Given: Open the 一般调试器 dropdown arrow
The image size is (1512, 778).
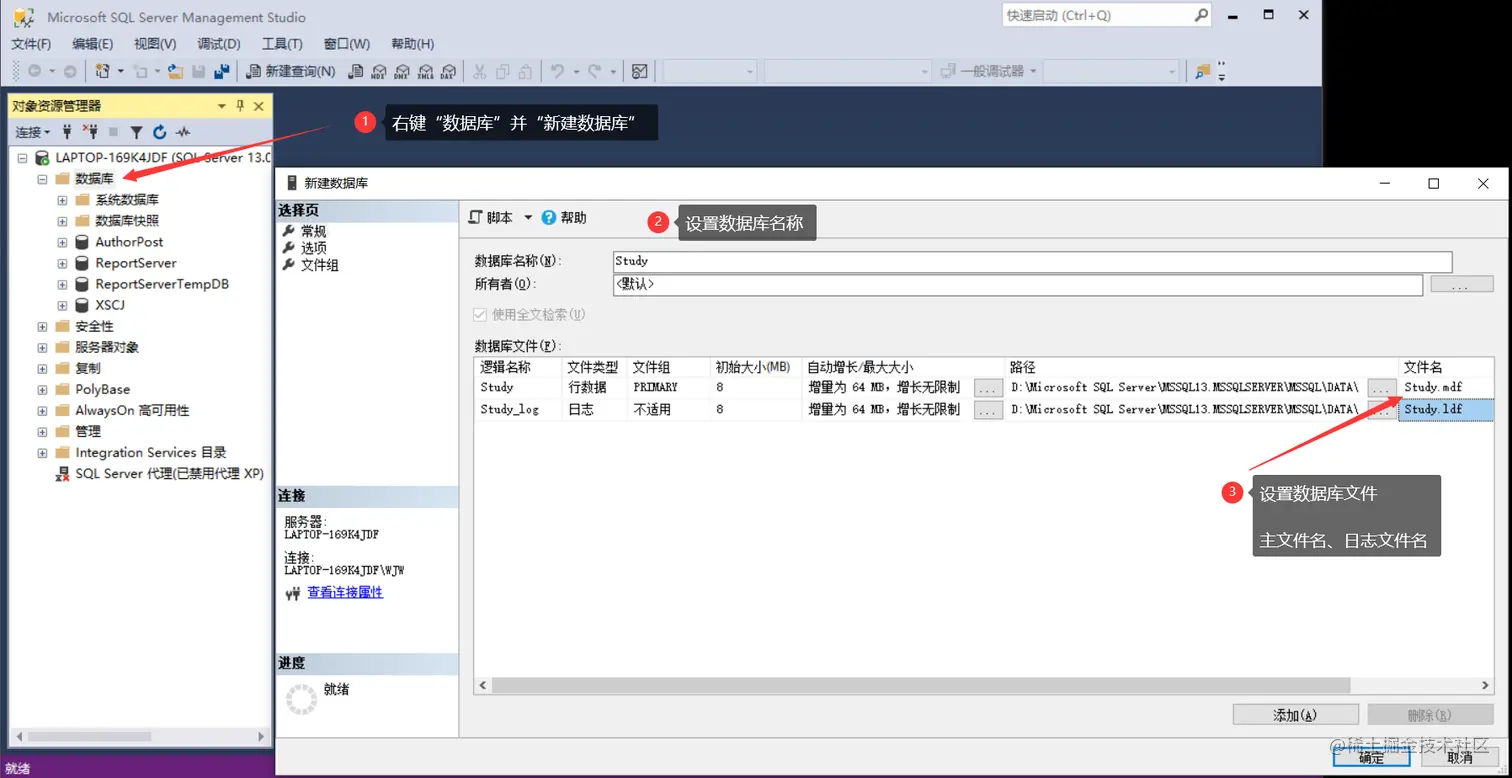Looking at the screenshot, I should pos(1033,71).
